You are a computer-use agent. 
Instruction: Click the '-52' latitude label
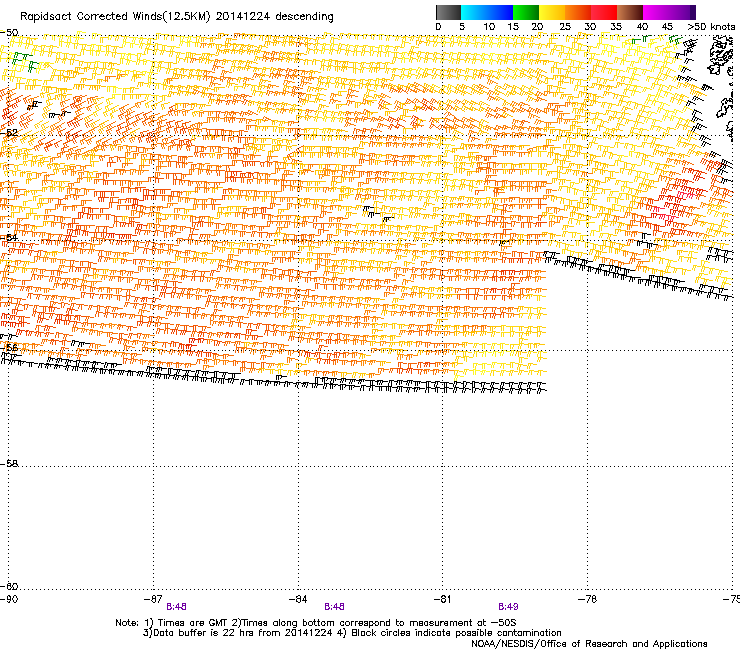pos(9,133)
